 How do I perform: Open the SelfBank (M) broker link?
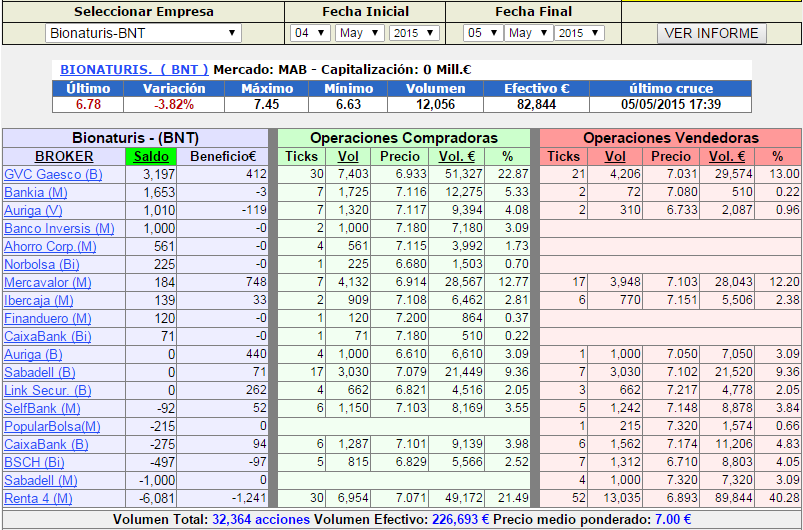point(43,409)
